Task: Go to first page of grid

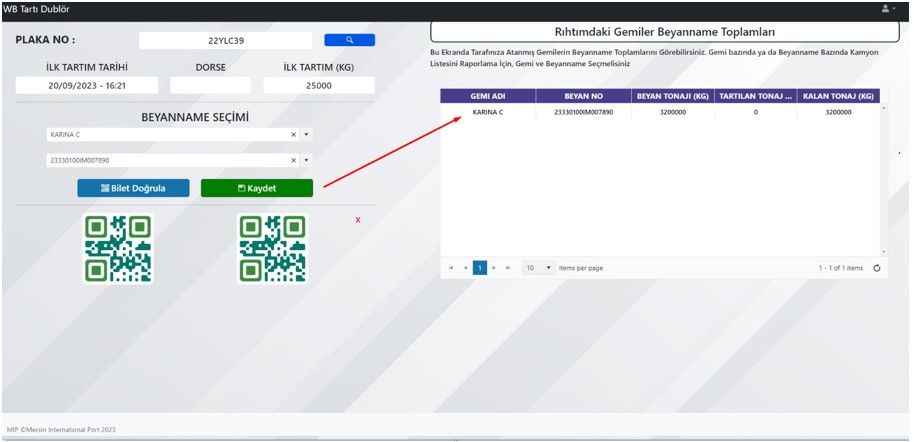Action: click(x=451, y=268)
